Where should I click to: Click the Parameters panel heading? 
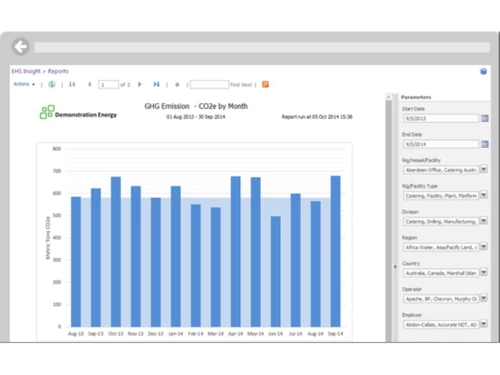point(416,97)
